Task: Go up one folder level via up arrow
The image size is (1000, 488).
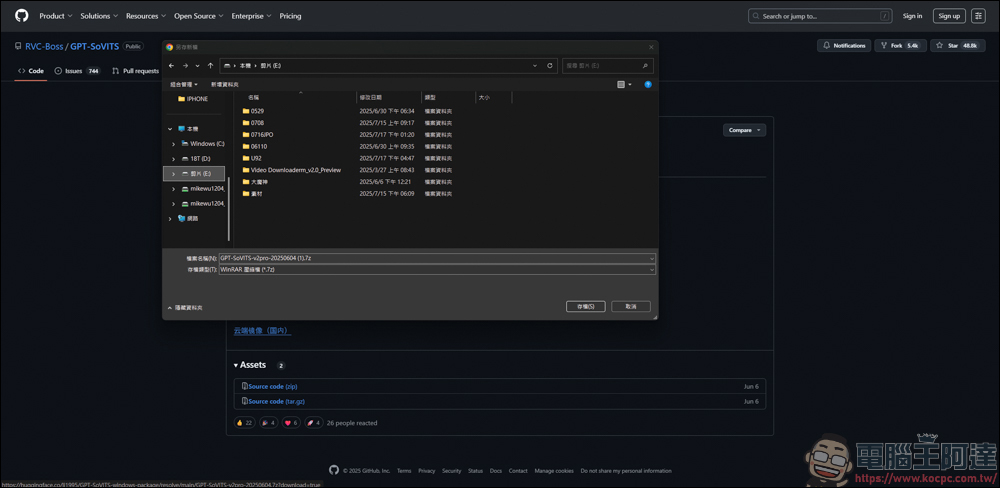Action: click(210, 66)
